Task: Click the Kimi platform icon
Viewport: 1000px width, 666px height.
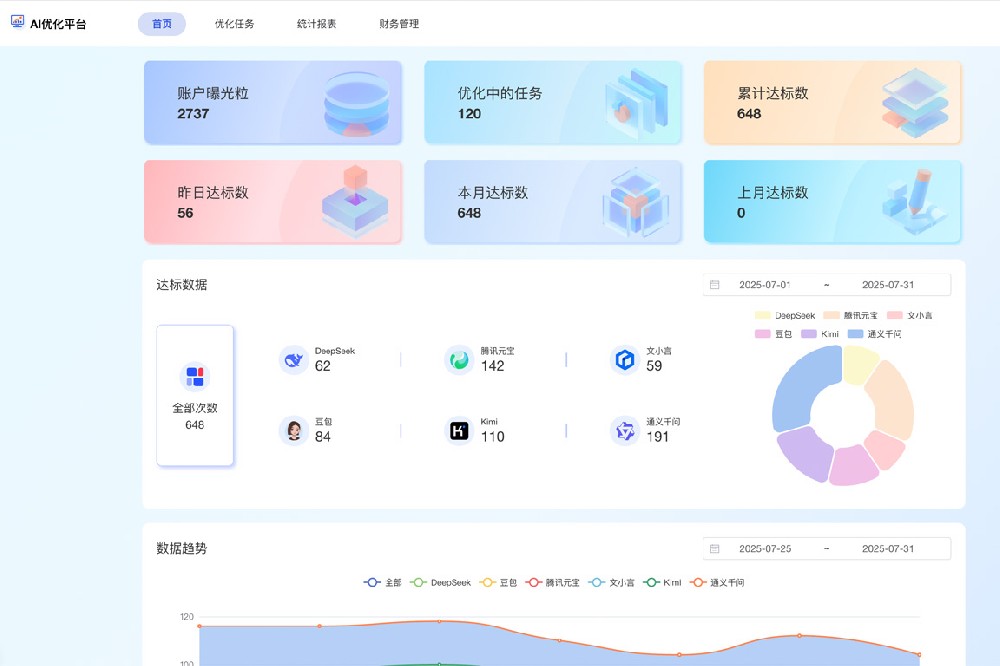Action: tap(459, 431)
